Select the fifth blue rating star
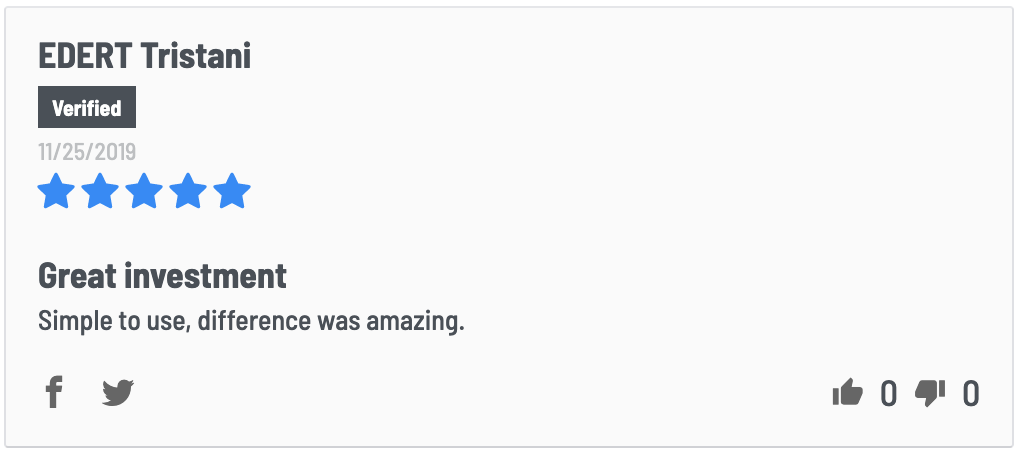Viewport: 1020px width, 450px height. (232, 191)
